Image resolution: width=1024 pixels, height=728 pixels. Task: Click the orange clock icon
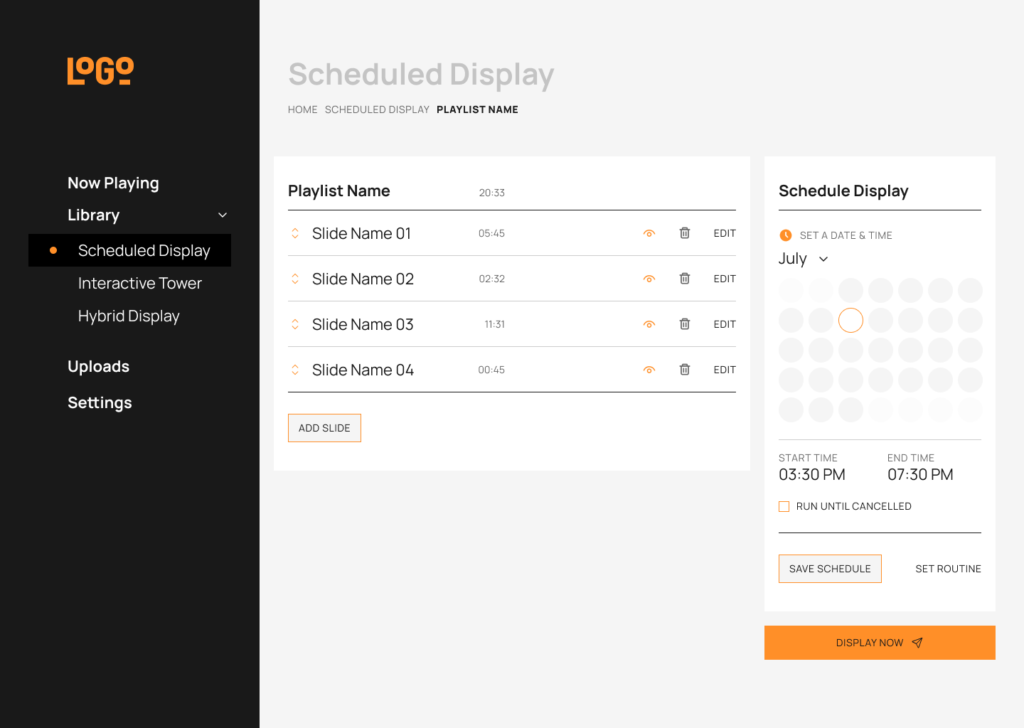pos(785,235)
